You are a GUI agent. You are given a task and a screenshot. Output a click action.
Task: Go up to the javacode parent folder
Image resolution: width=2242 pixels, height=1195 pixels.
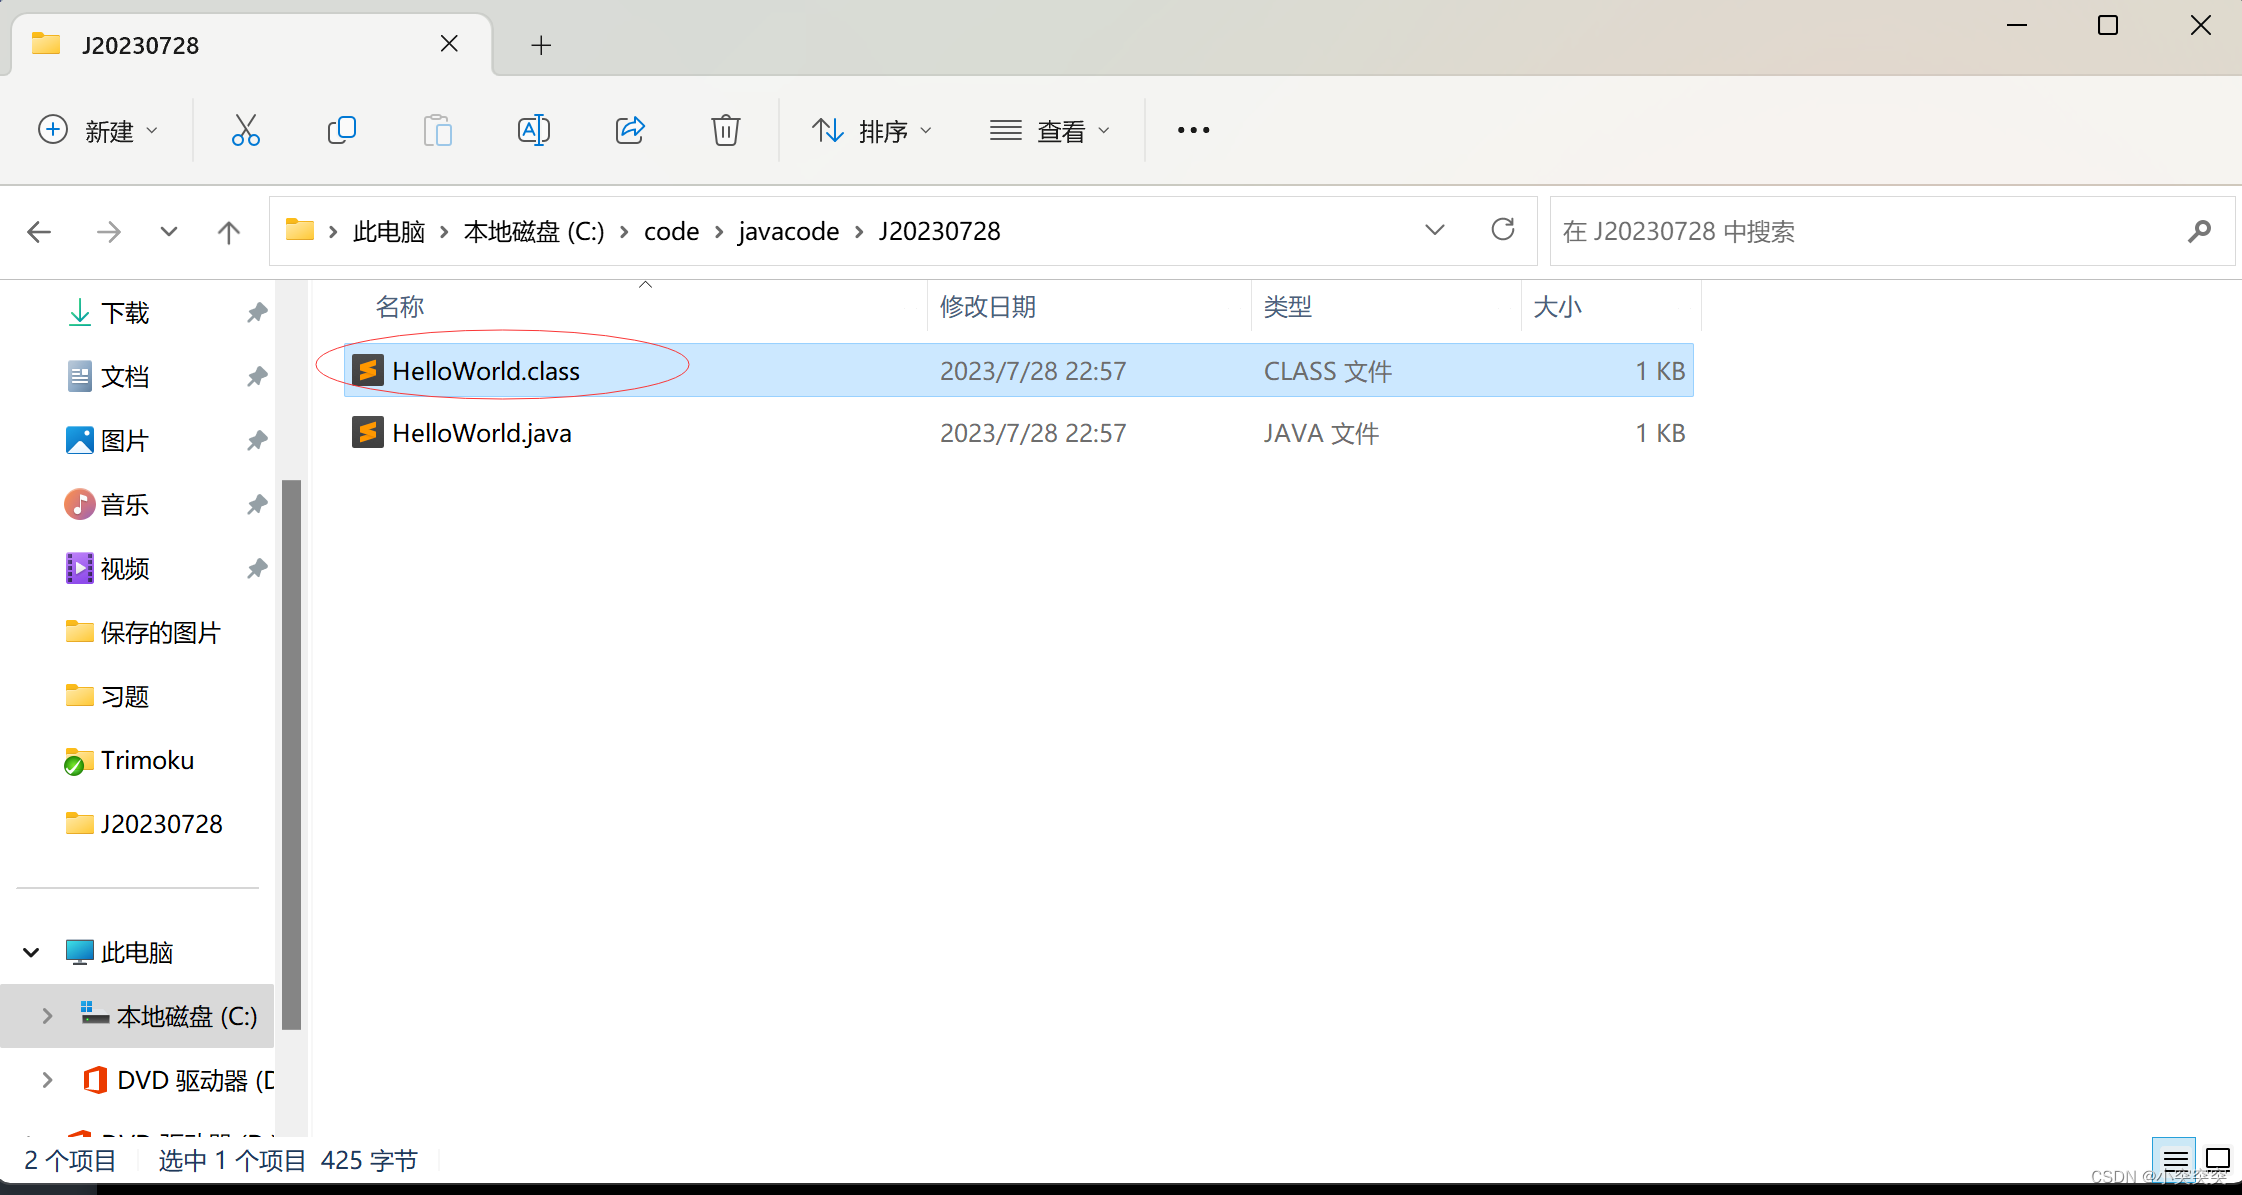228,231
